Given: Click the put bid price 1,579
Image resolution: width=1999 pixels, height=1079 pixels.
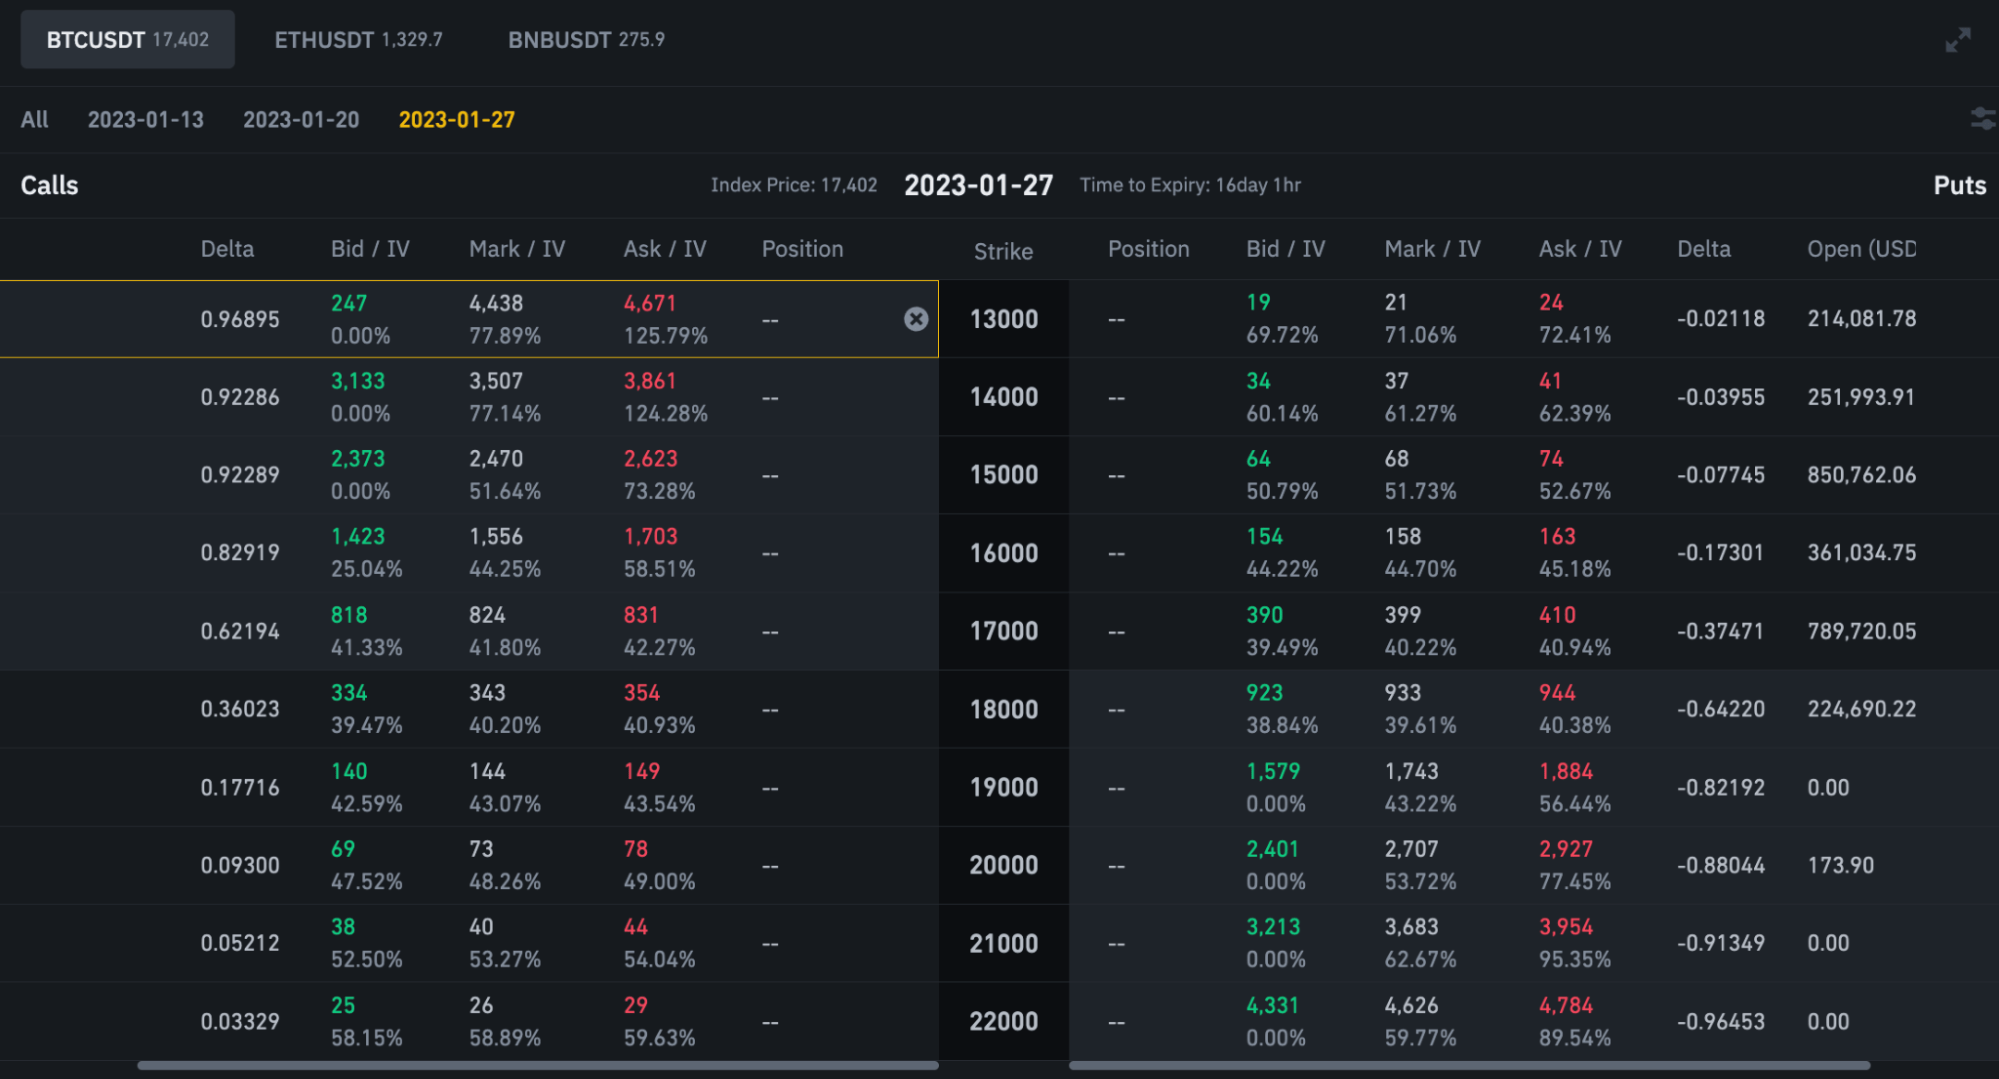Looking at the screenshot, I should [x=1273, y=771].
